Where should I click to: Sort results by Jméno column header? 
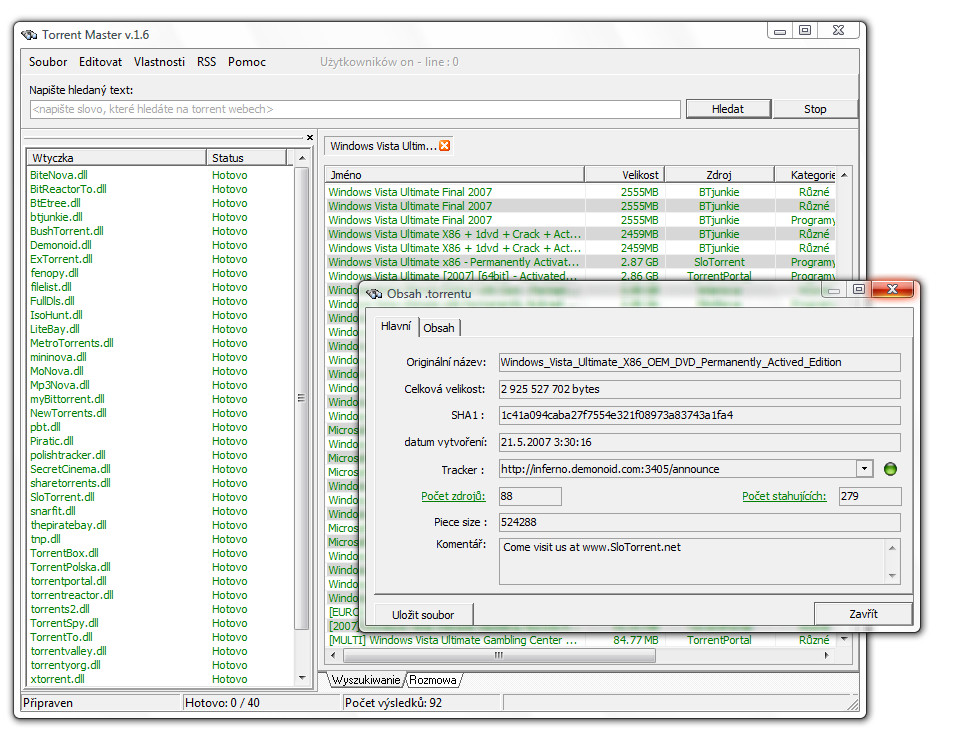pos(455,174)
